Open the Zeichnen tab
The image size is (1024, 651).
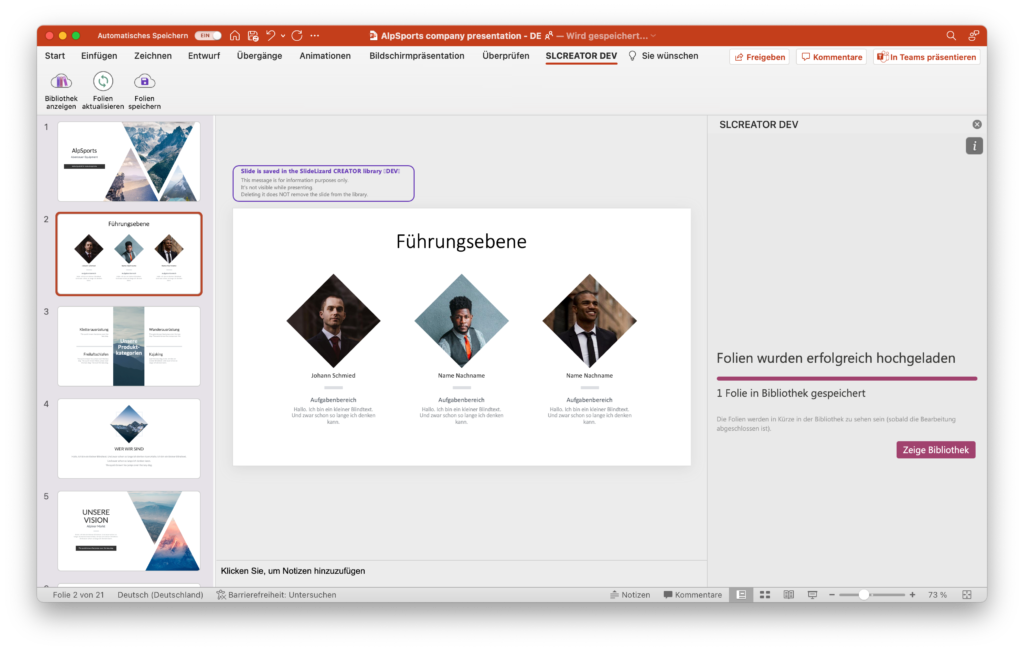153,56
